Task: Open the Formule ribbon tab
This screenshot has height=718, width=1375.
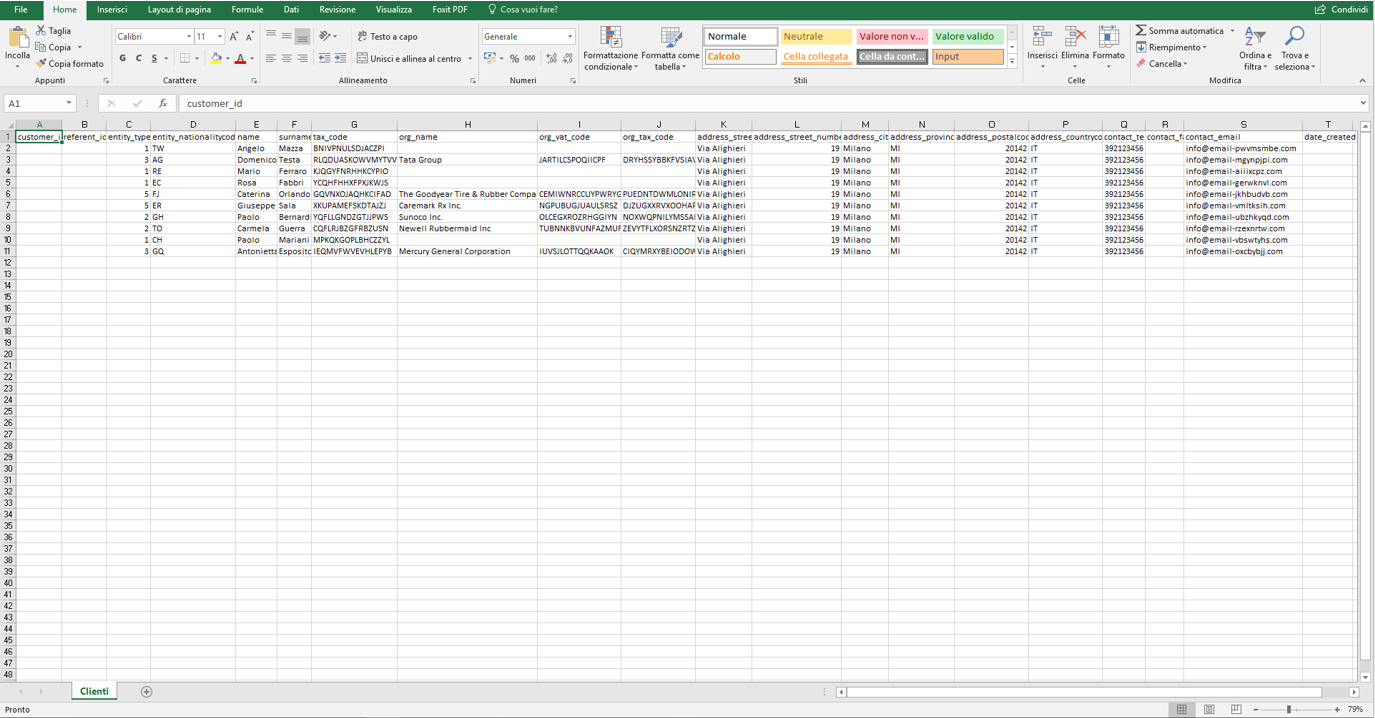Action: pyautogui.click(x=247, y=10)
